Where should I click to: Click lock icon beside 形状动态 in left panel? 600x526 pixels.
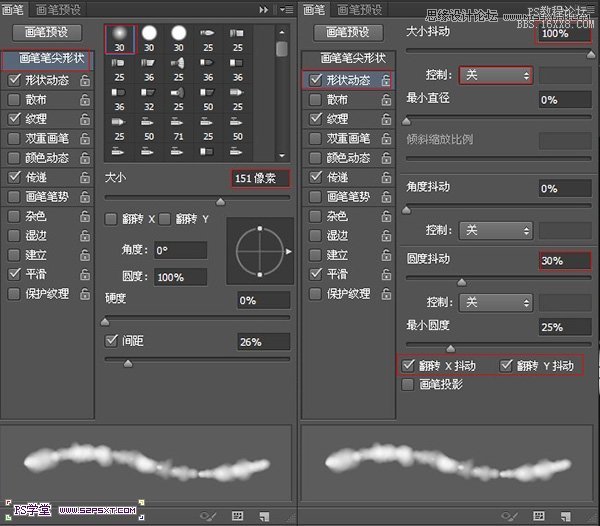[85, 80]
